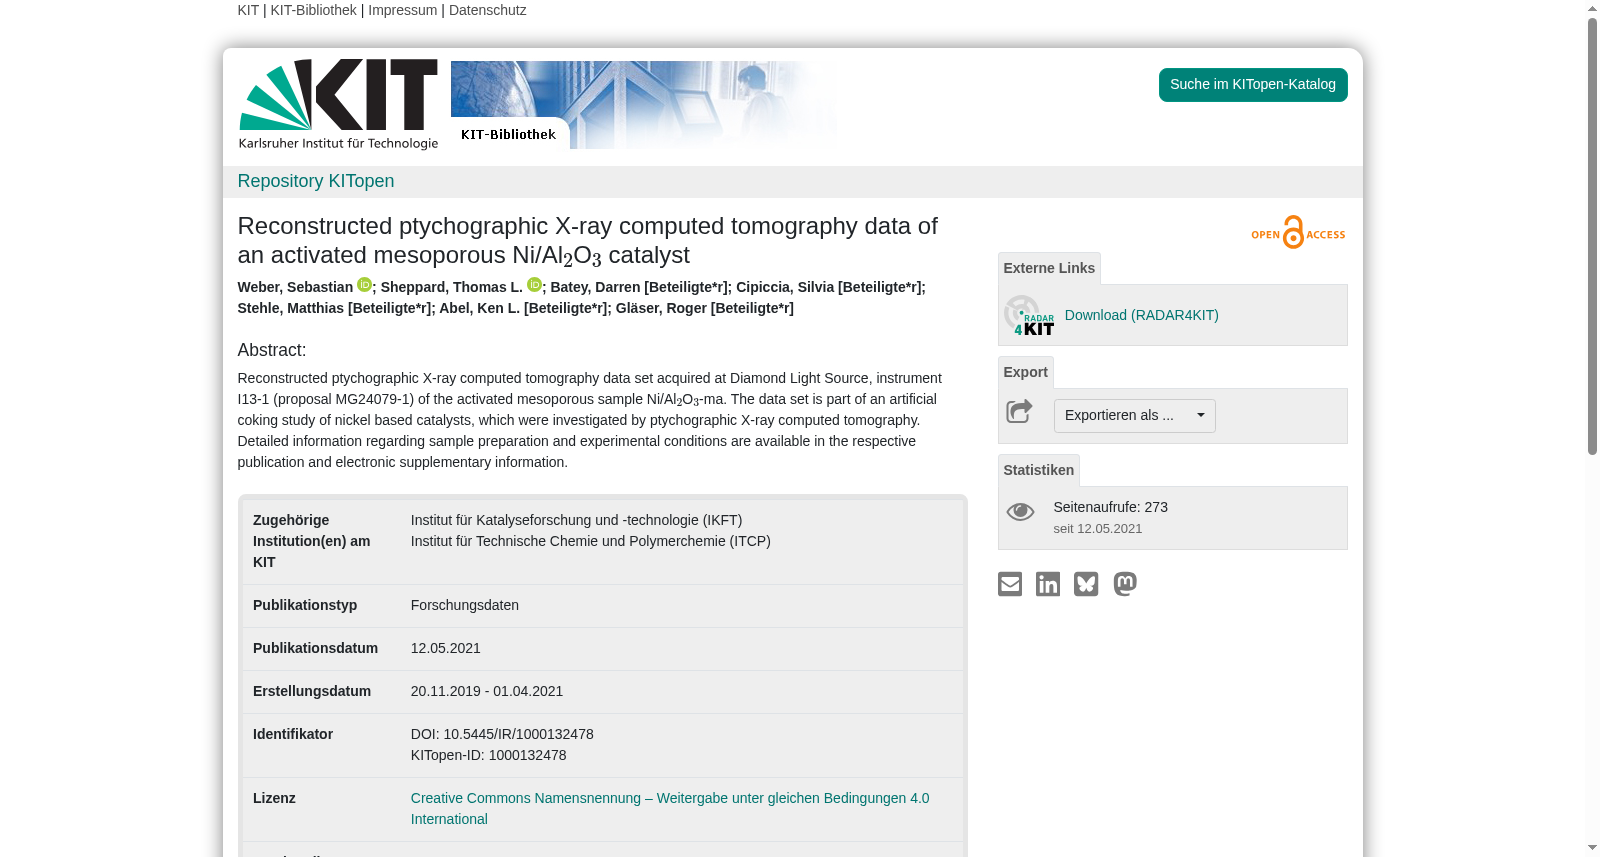
Task: Select the Statistiken tab
Action: tap(1039, 470)
